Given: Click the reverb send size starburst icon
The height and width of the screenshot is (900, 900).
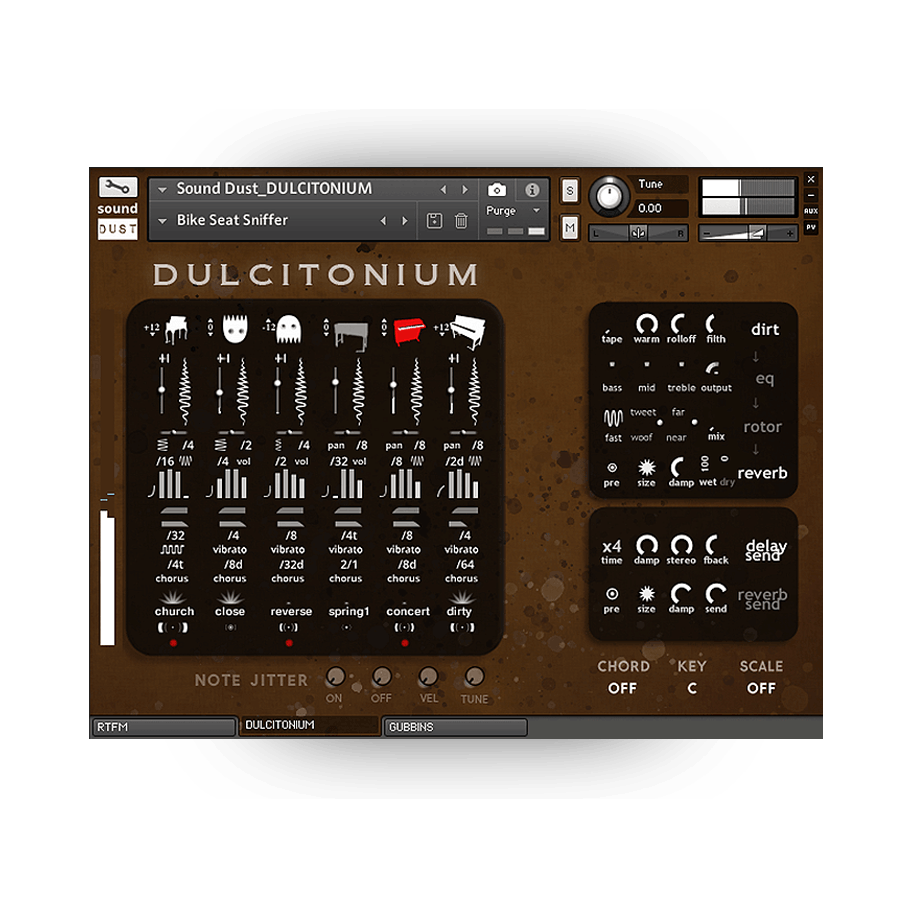Looking at the screenshot, I should pyautogui.click(x=646, y=593).
